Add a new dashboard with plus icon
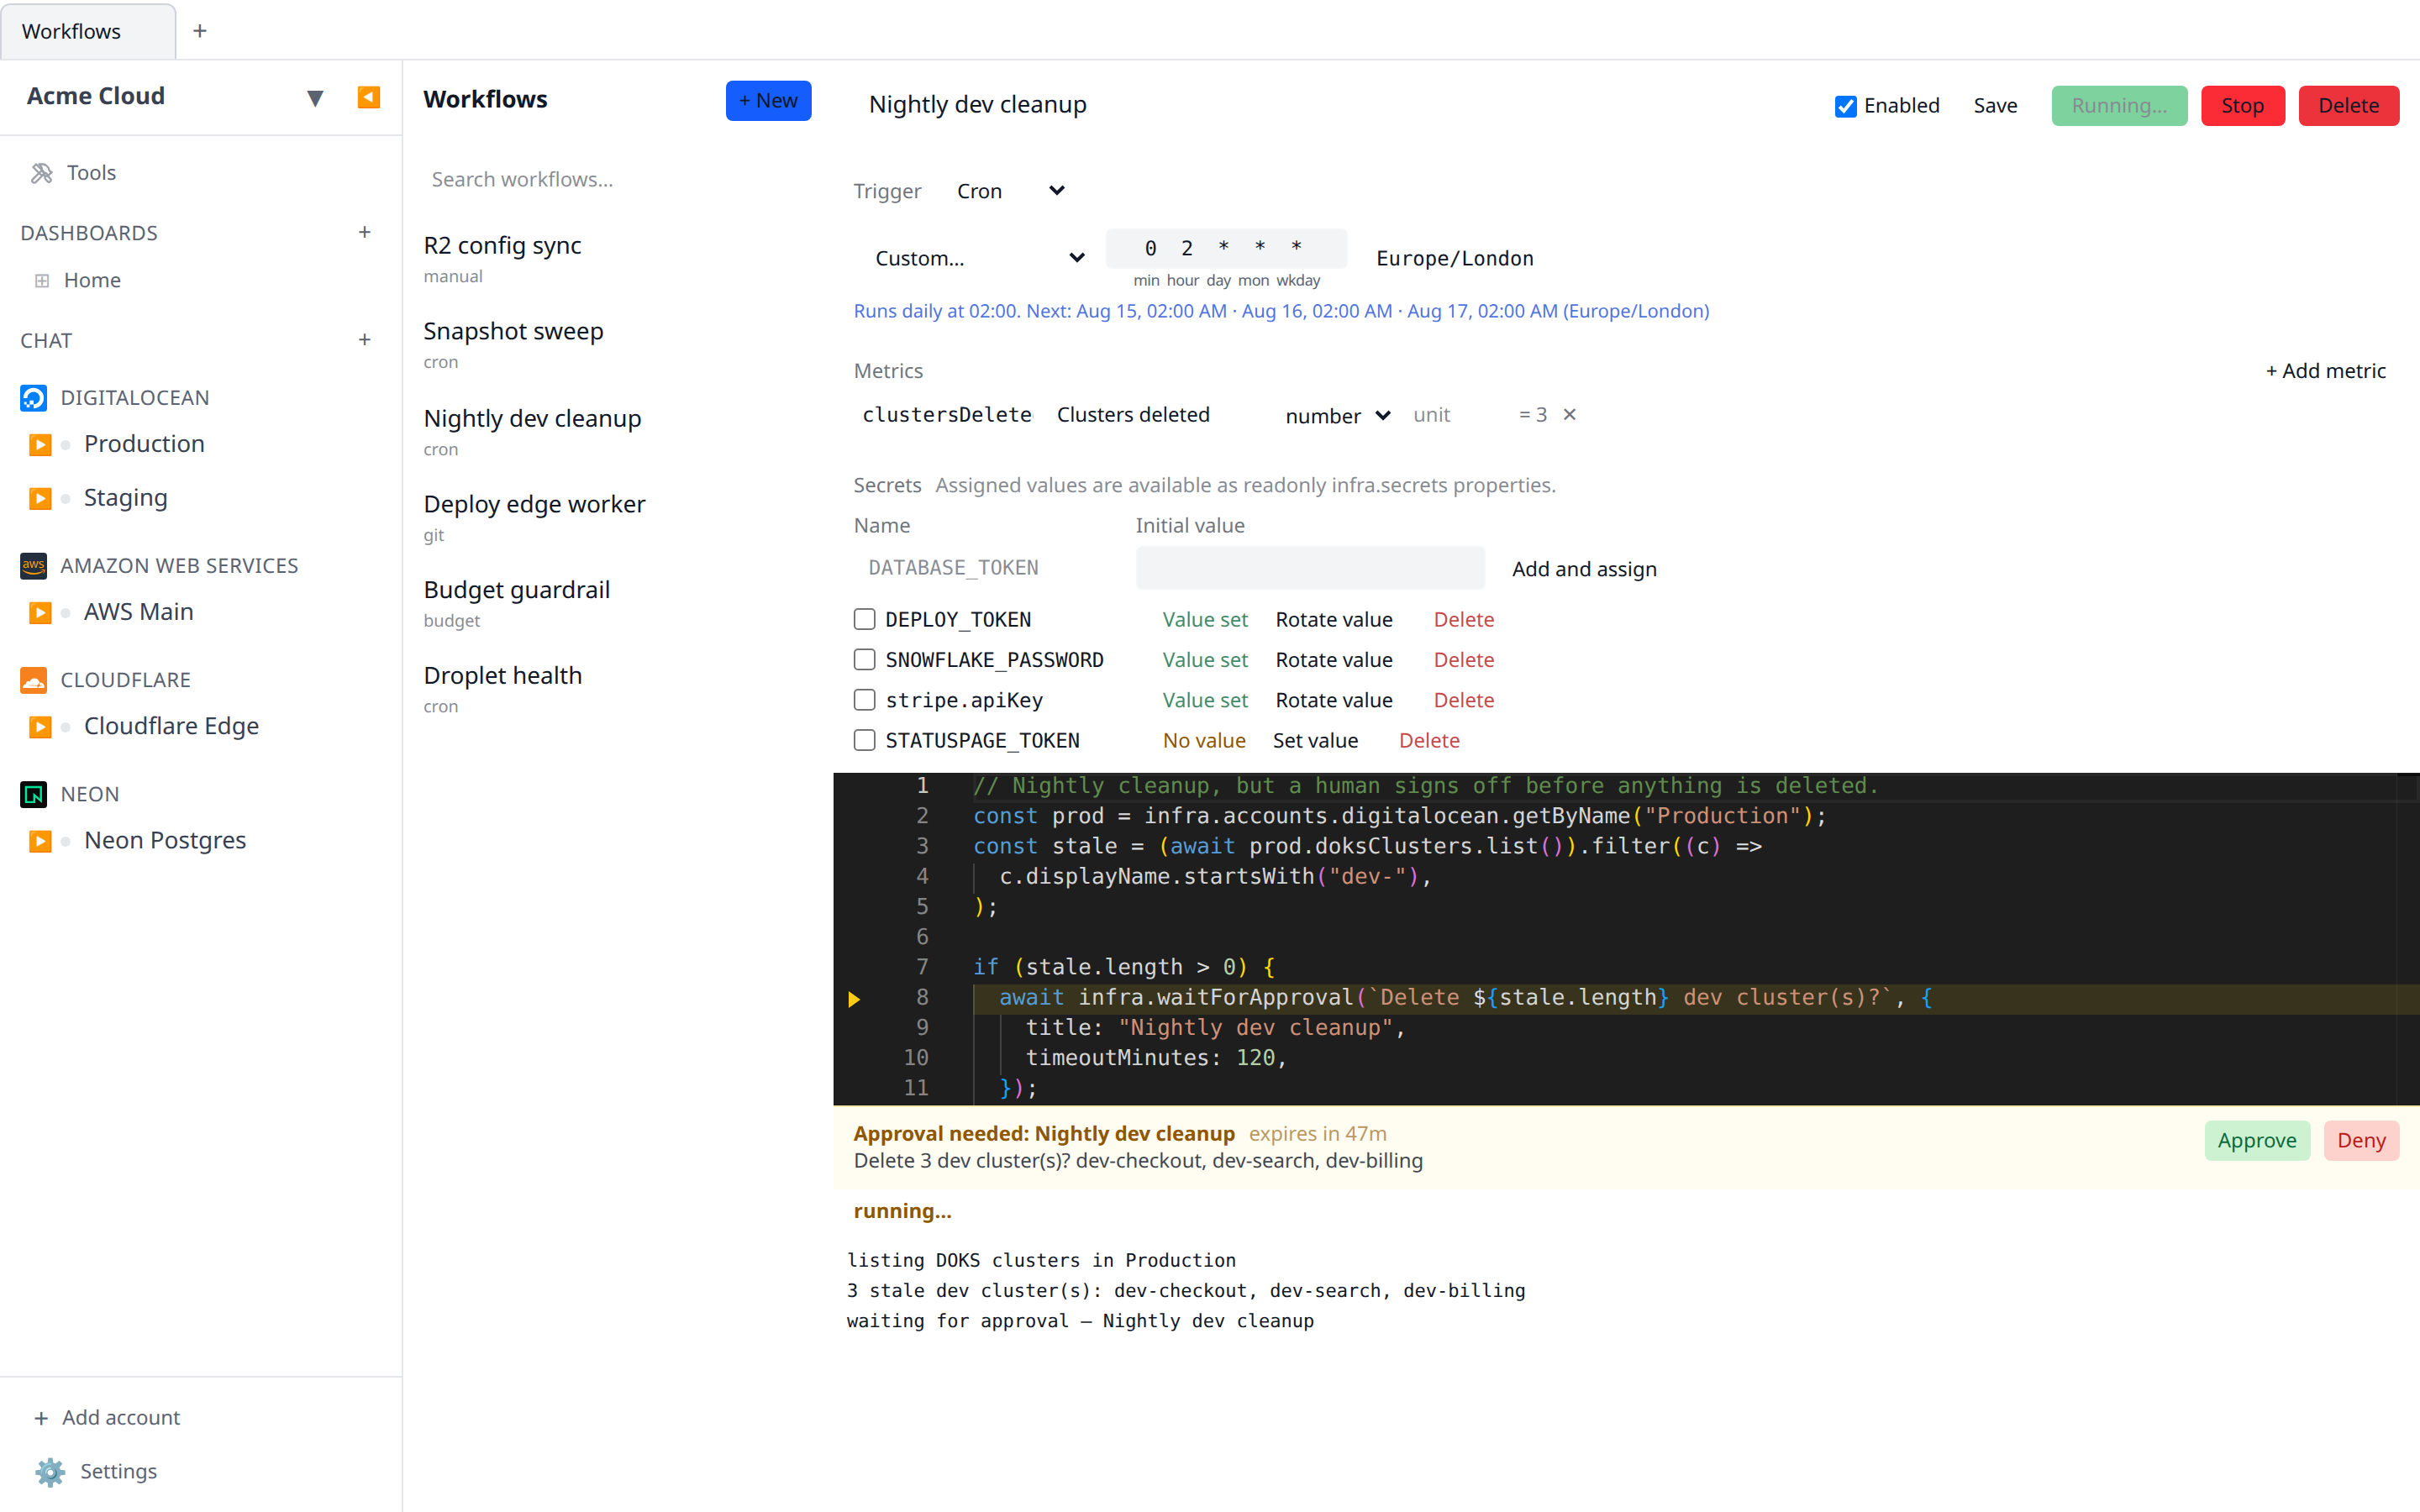Image resolution: width=2420 pixels, height=1512 pixels. tap(365, 232)
